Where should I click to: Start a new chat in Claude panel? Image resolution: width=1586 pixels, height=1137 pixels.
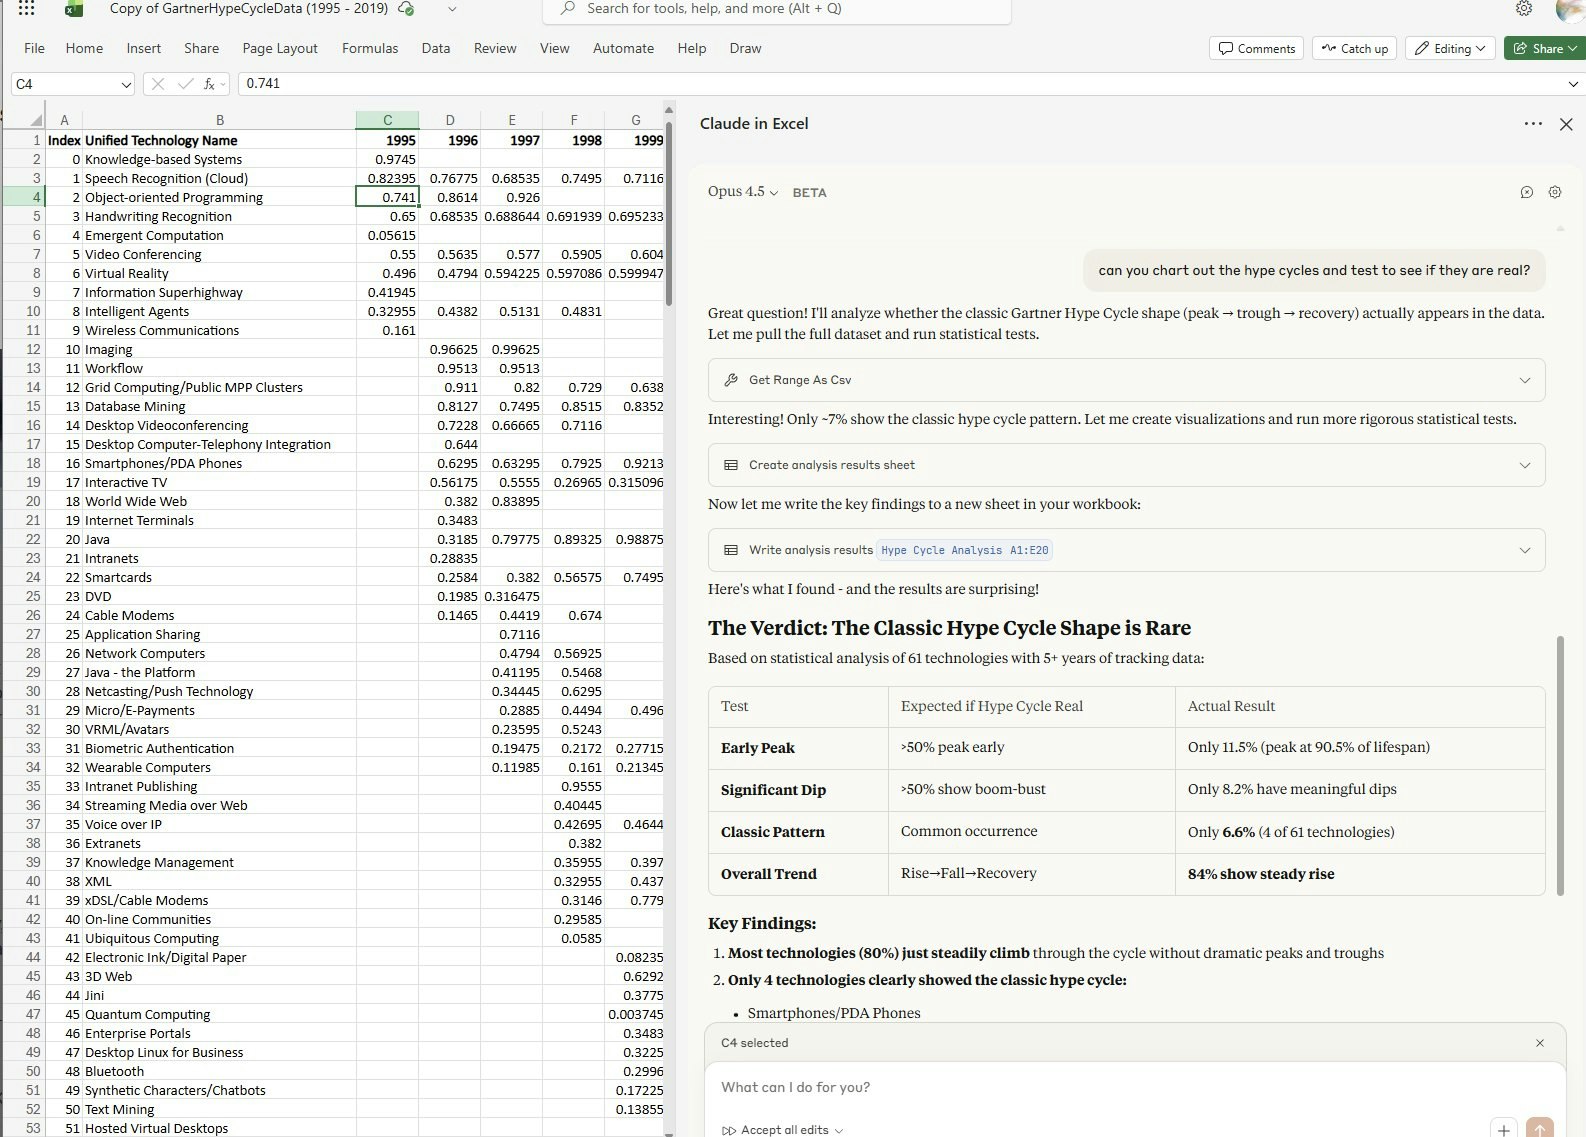pos(1526,192)
